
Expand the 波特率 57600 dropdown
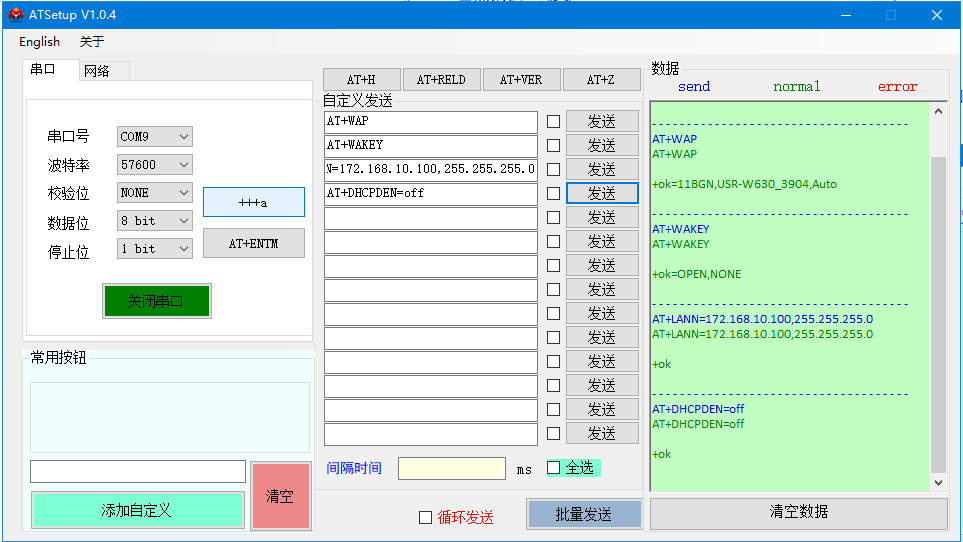[155, 165]
